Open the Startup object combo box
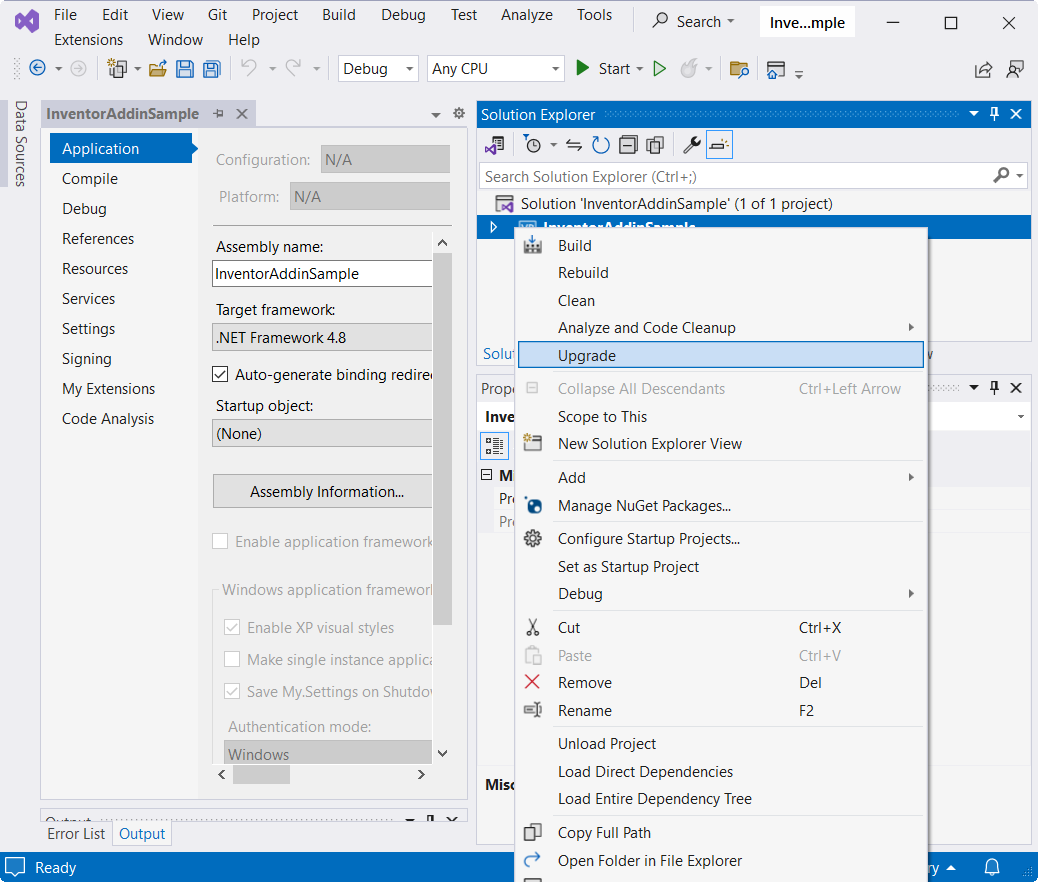This screenshot has height=882, width=1038. [322, 433]
